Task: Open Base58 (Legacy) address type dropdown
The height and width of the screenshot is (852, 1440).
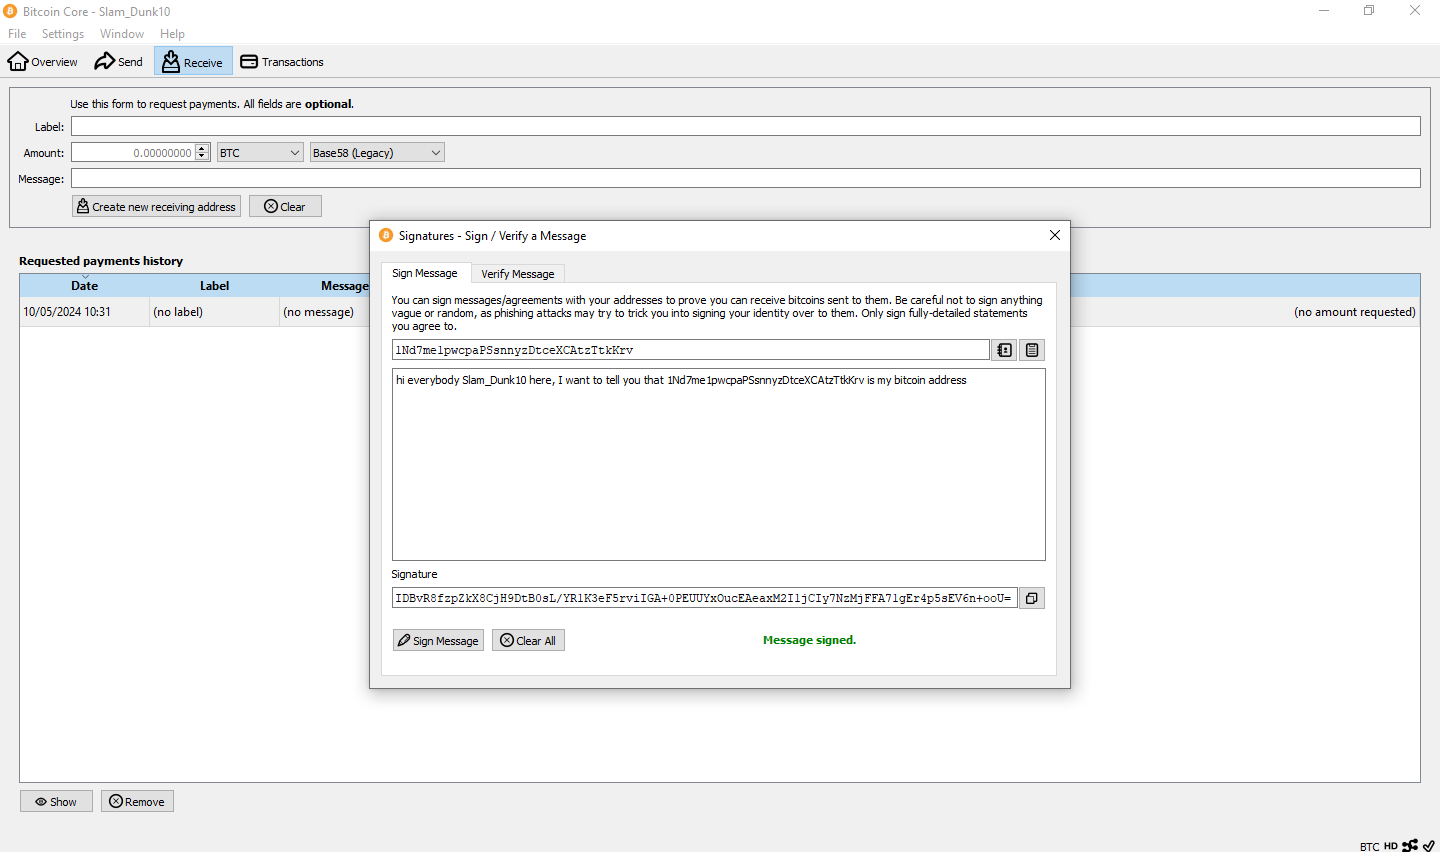Action: click(377, 152)
